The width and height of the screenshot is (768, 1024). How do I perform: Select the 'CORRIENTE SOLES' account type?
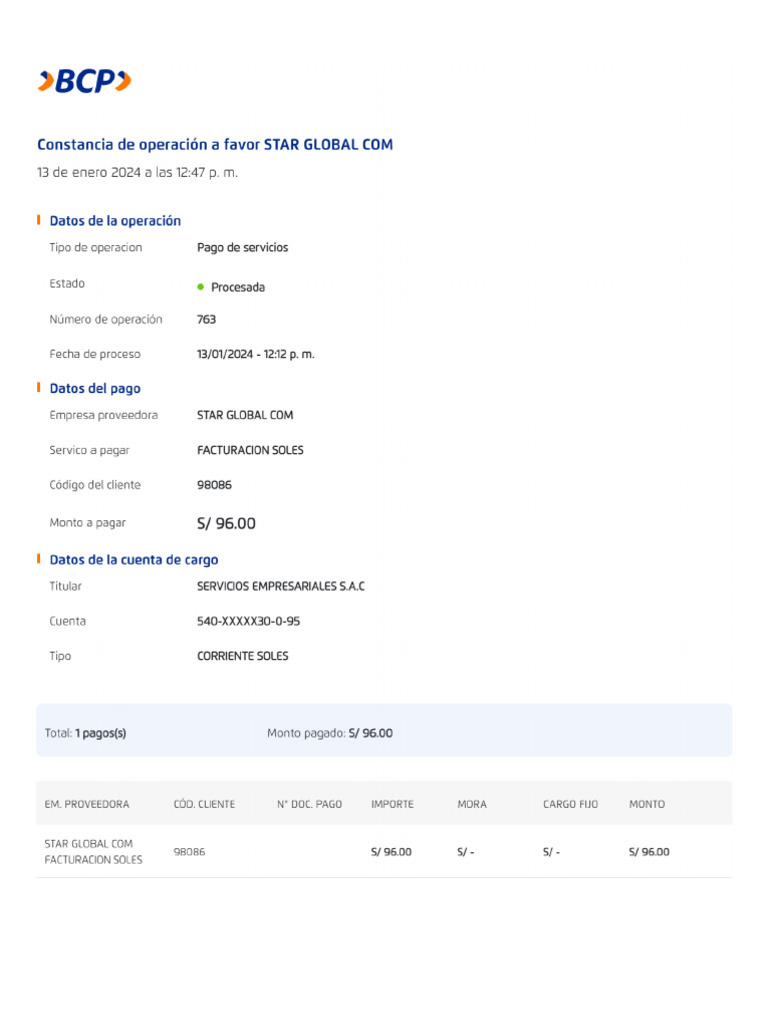(x=242, y=656)
